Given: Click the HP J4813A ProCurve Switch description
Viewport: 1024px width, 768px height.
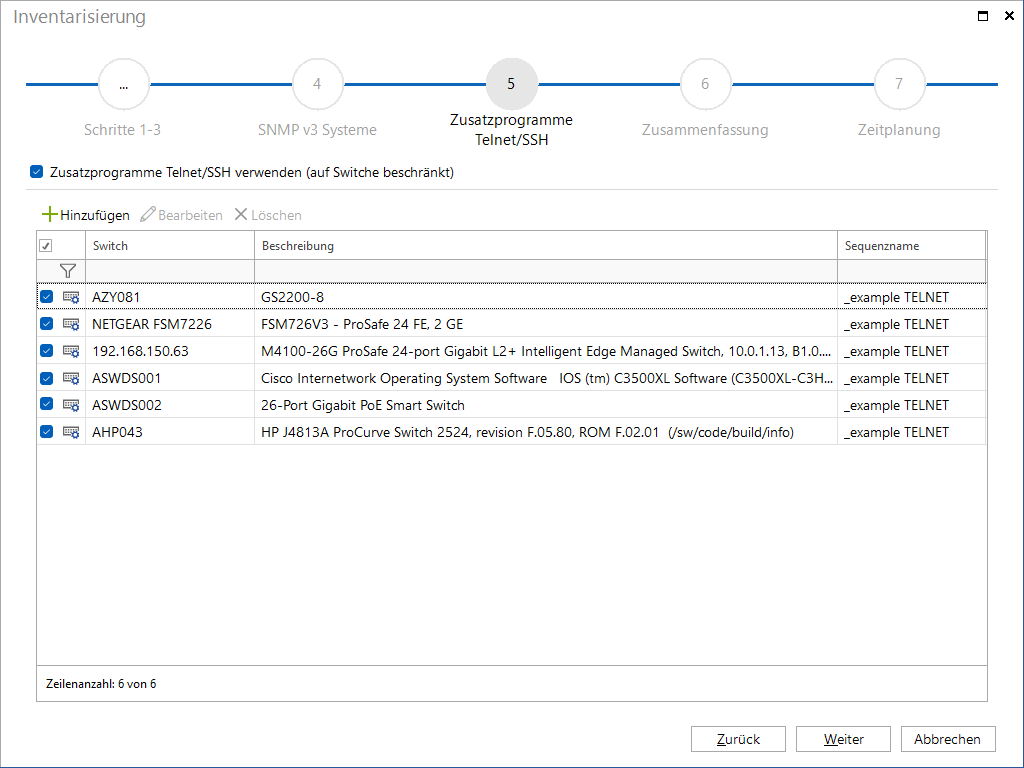Looking at the screenshot, I should [x=546, y=432].
